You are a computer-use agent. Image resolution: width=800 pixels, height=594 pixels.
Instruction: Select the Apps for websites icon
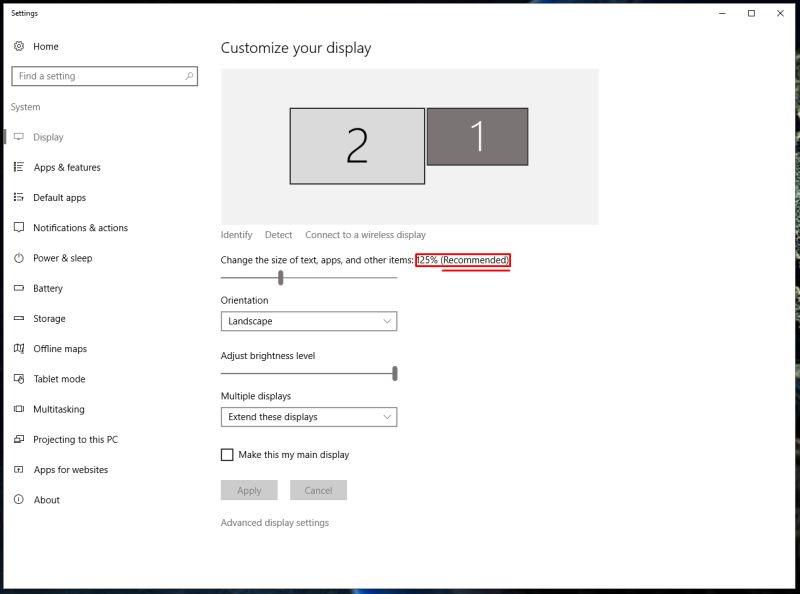click(20, 469)
